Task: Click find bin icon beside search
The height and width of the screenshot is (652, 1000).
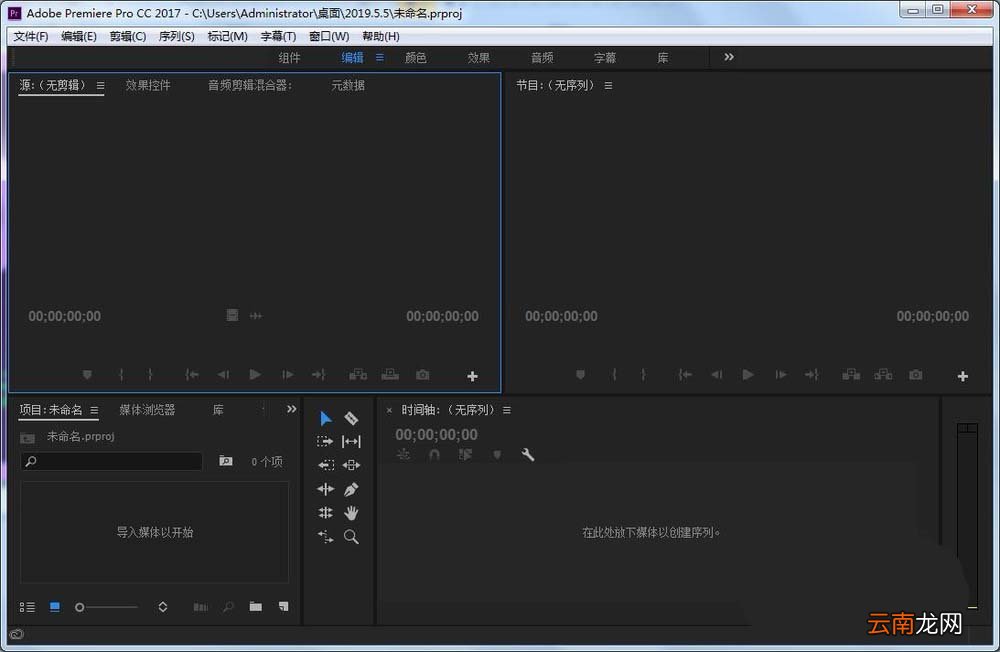Action: (x=226, y=461)
